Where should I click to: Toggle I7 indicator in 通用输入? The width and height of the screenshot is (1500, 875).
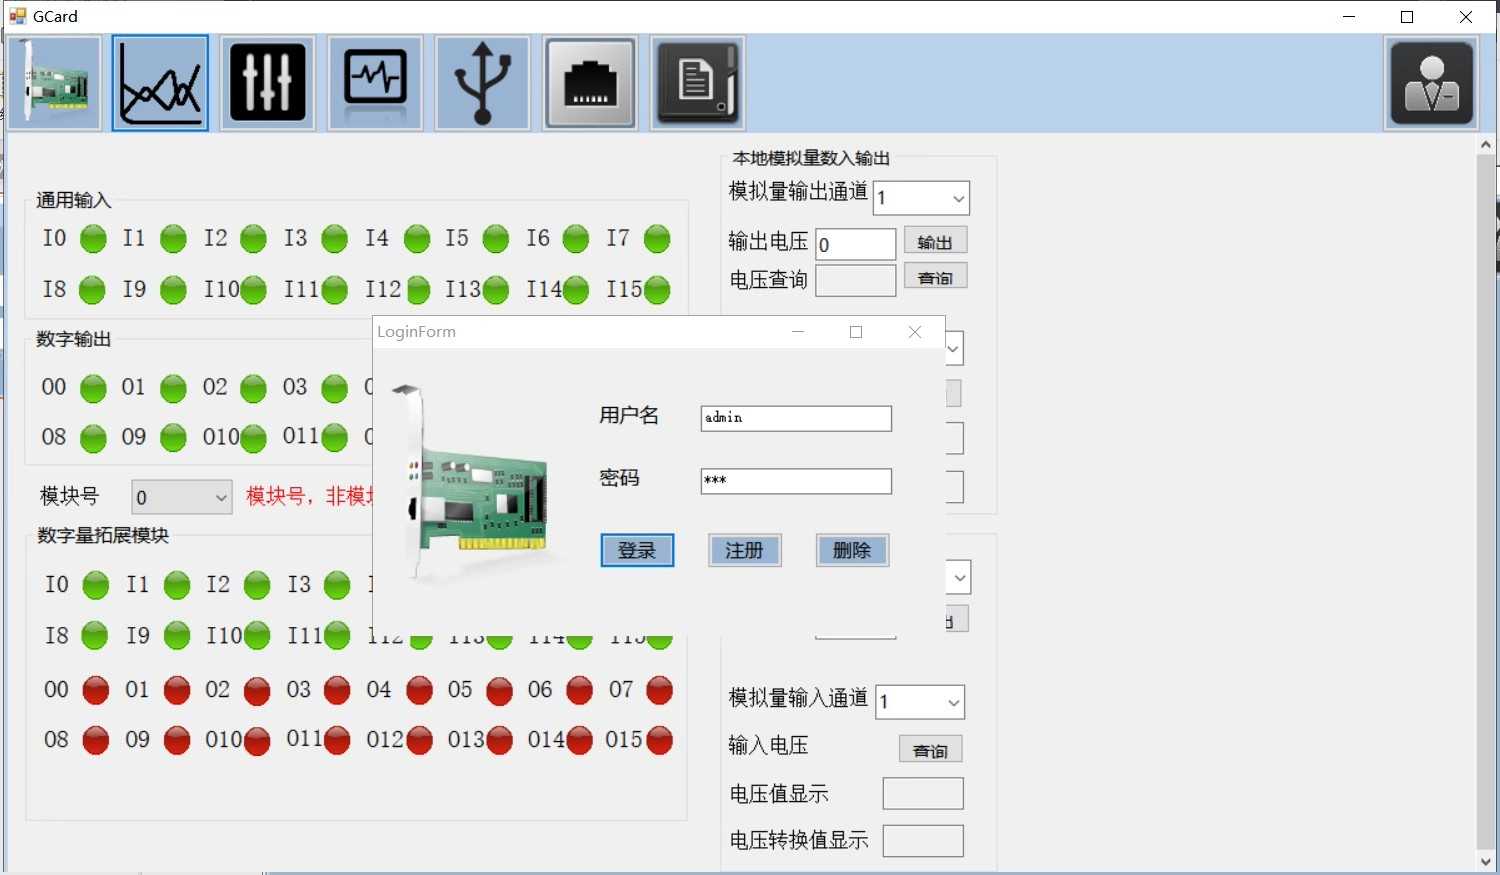click(657, 239)
